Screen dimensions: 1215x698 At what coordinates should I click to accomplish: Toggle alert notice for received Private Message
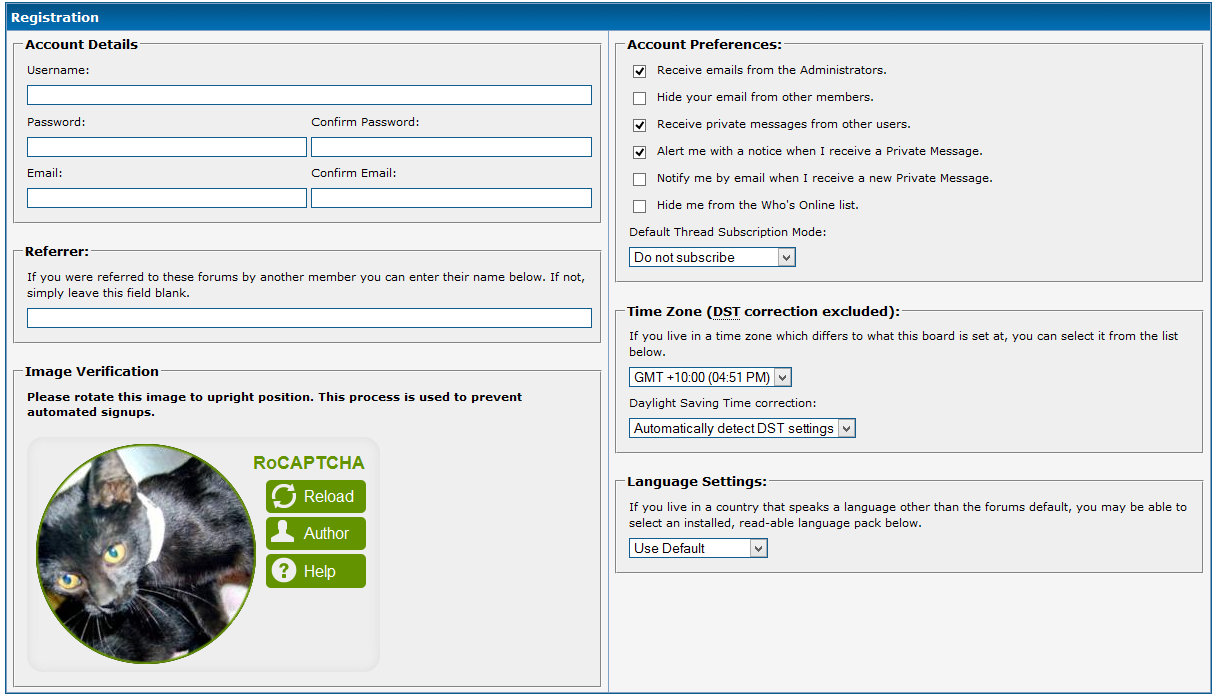(640, 153)
